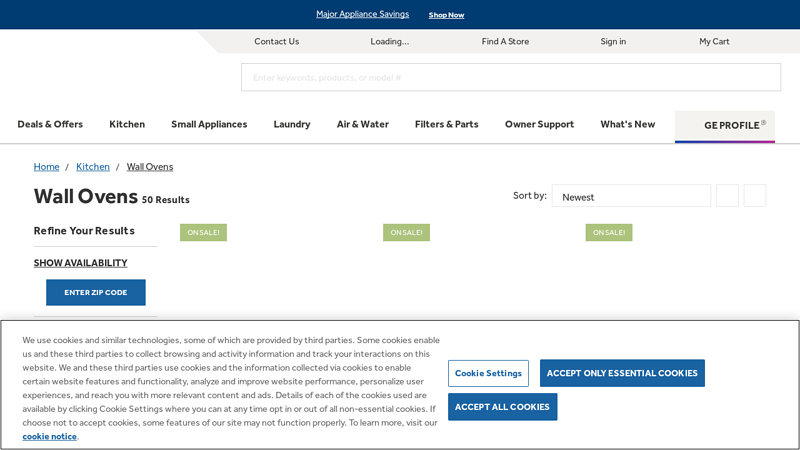Open Cookie Settings
Screen dimensions: 800x450
click(488, 373)
